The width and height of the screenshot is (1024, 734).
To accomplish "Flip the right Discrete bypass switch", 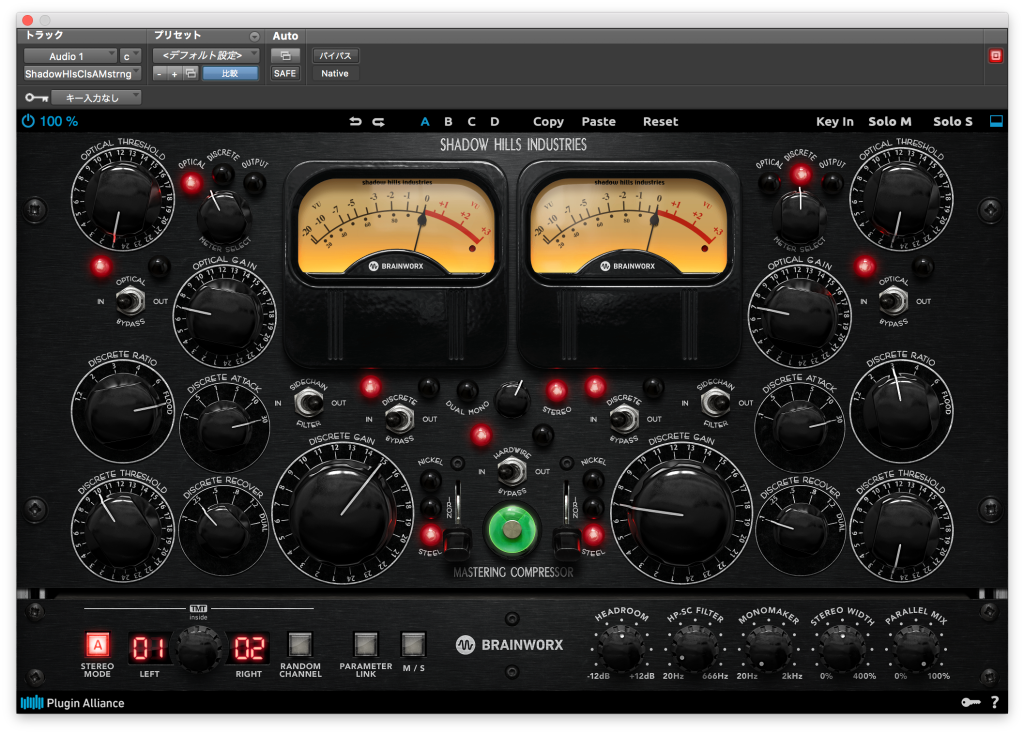I will [x=624, y=419].
